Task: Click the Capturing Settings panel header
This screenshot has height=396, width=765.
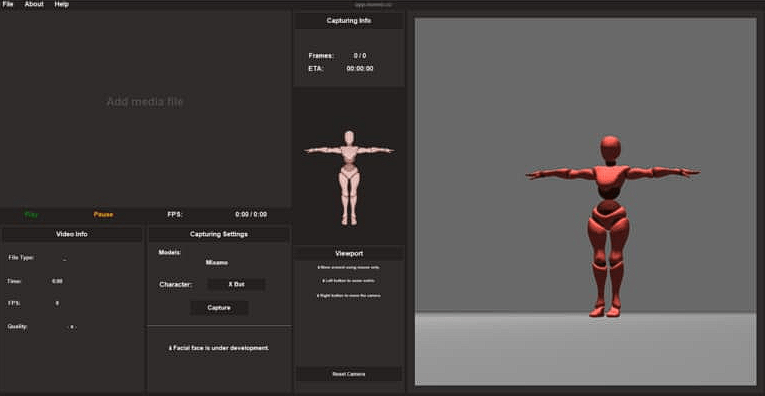Action: click(x=219, y=234)
